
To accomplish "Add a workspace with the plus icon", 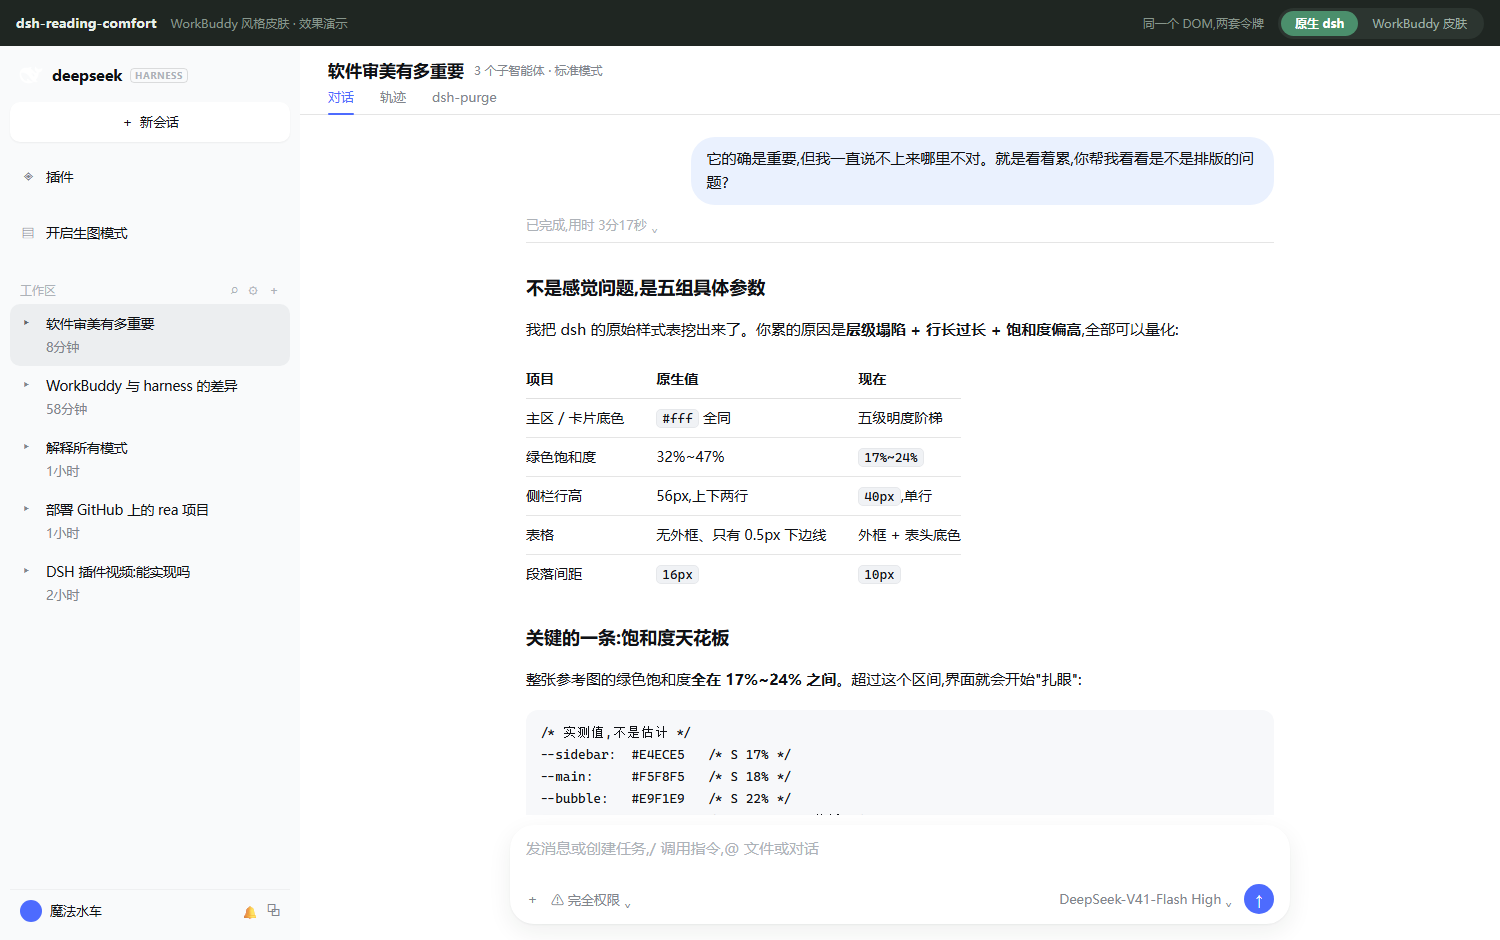I will click(x=274, y=291).
